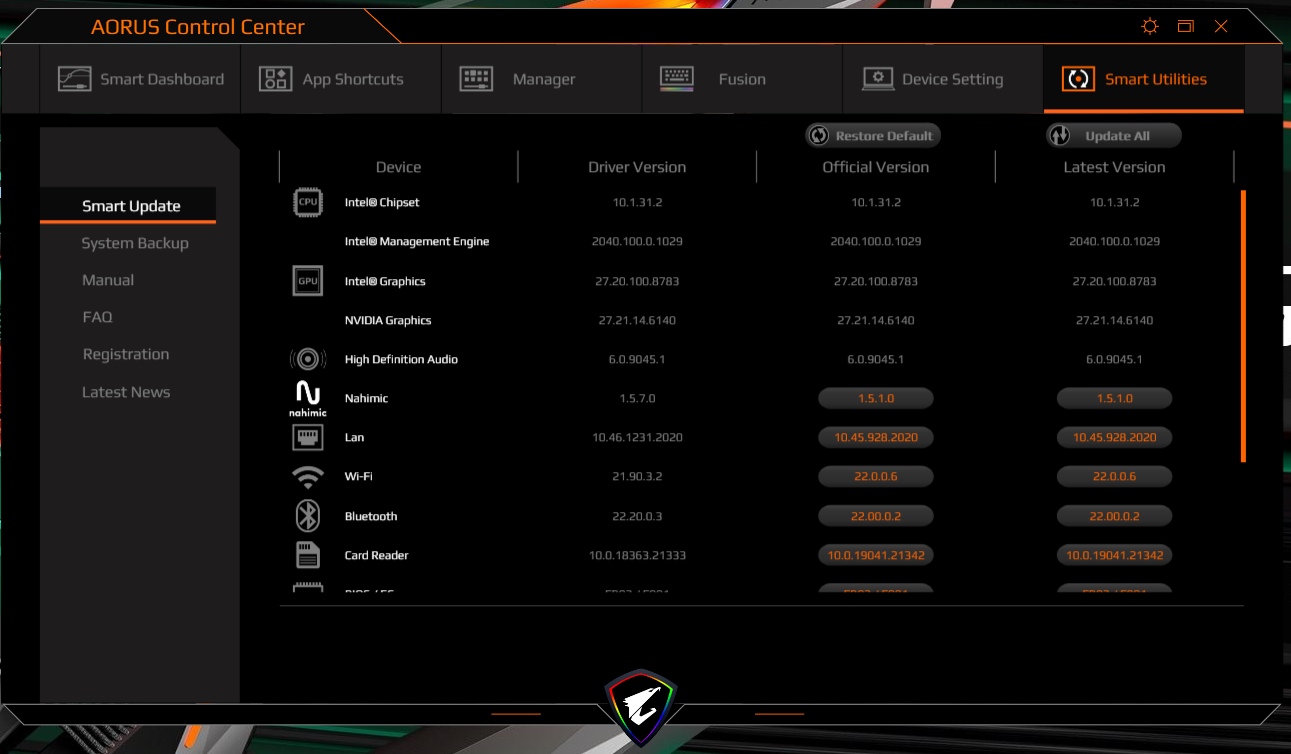Click the Device column header
The width and height of the screenshot is (1291, 754).
click(x=398, y=167)
